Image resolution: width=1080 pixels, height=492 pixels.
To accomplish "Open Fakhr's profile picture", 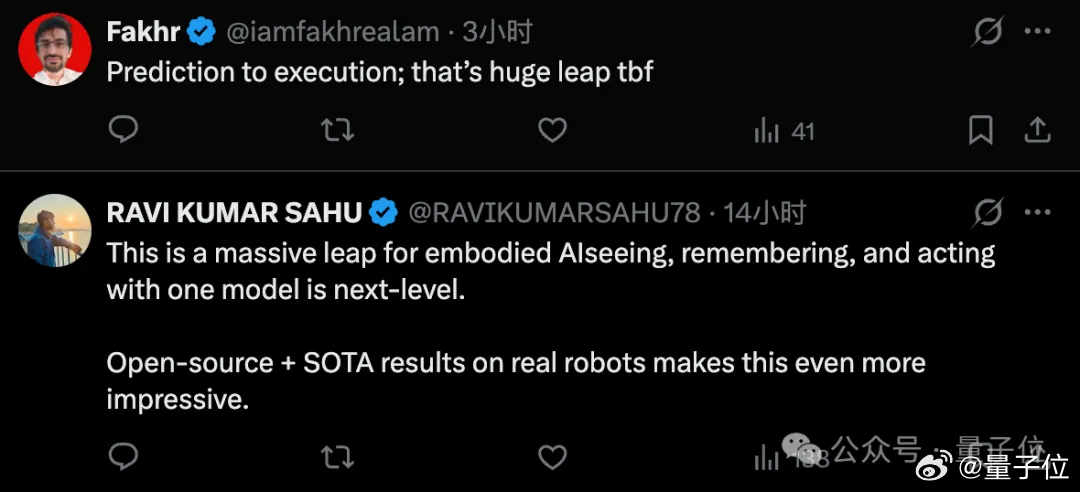I will point(56,50).
